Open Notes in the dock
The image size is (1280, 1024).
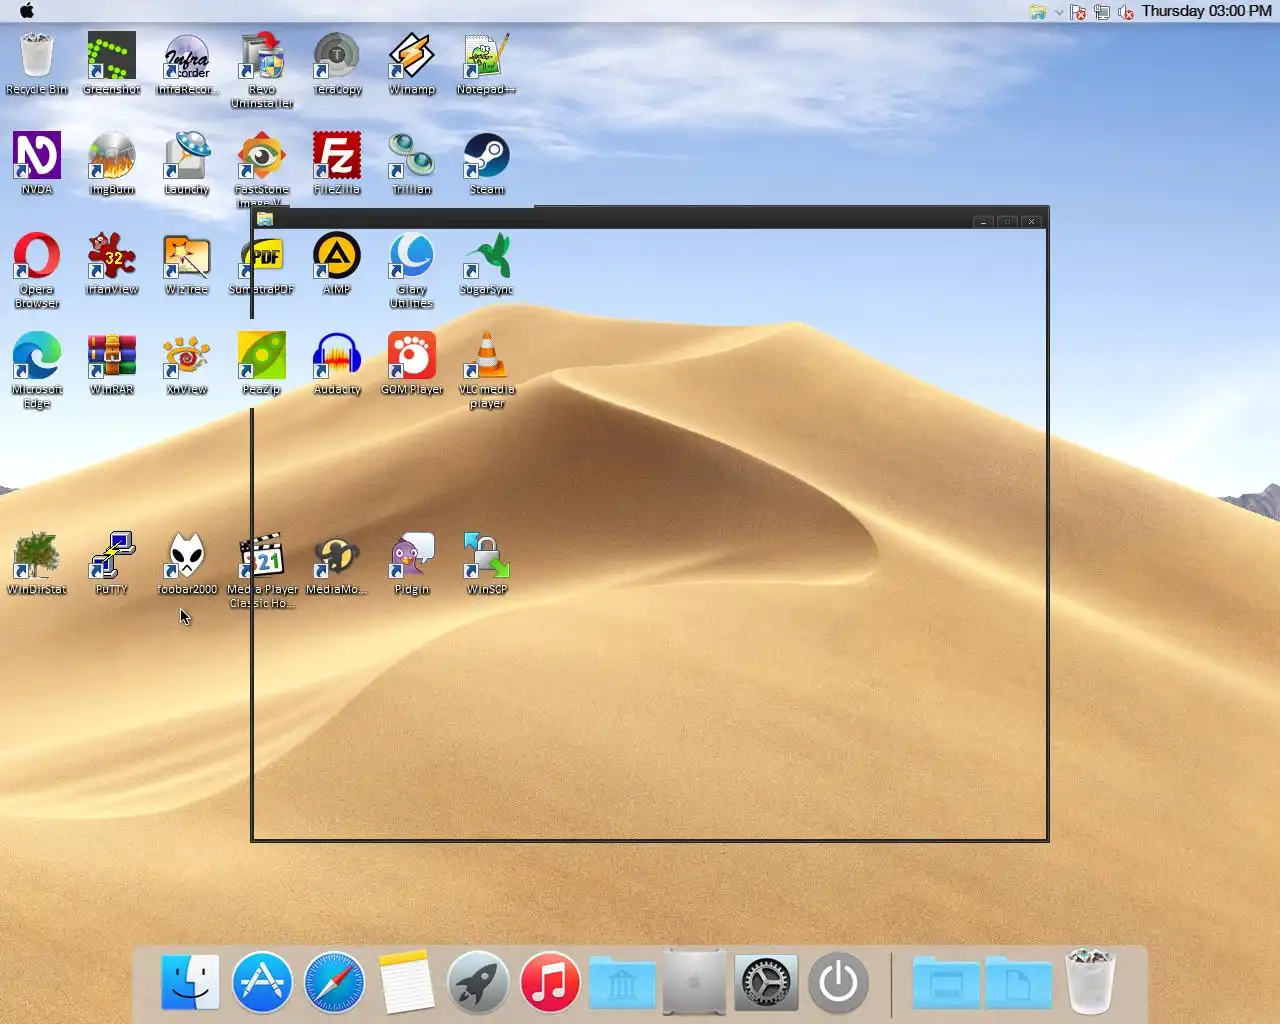(x=406, y=982)
